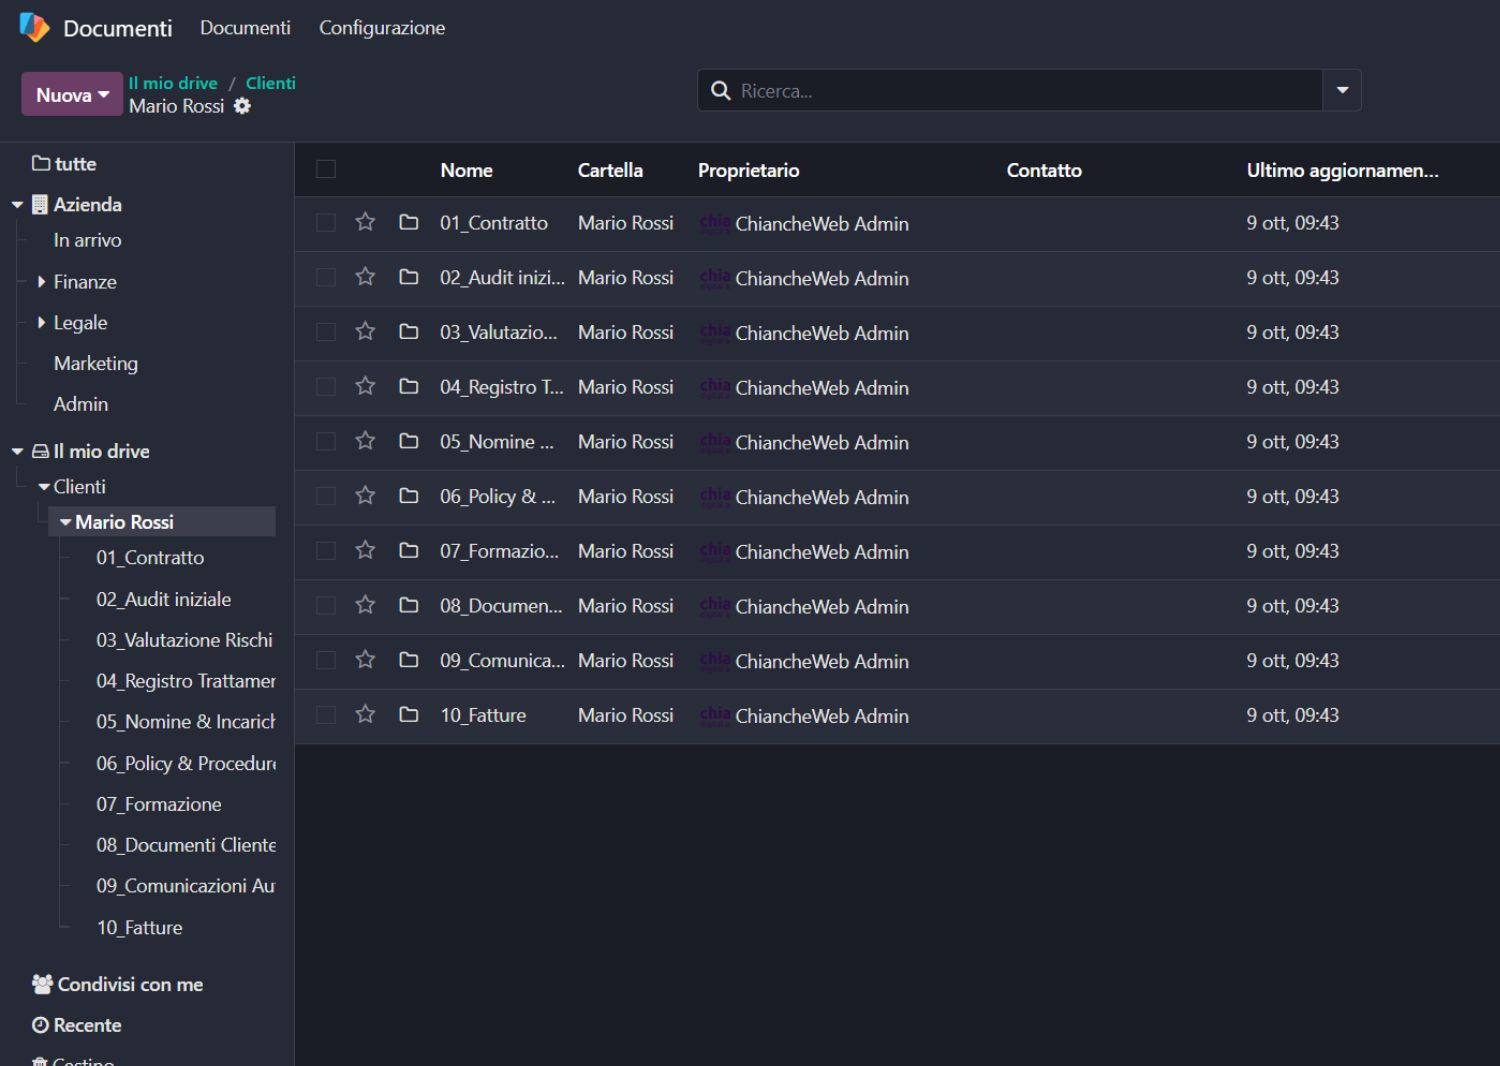Select 10_Fatture in the sidebar tree

139,927
